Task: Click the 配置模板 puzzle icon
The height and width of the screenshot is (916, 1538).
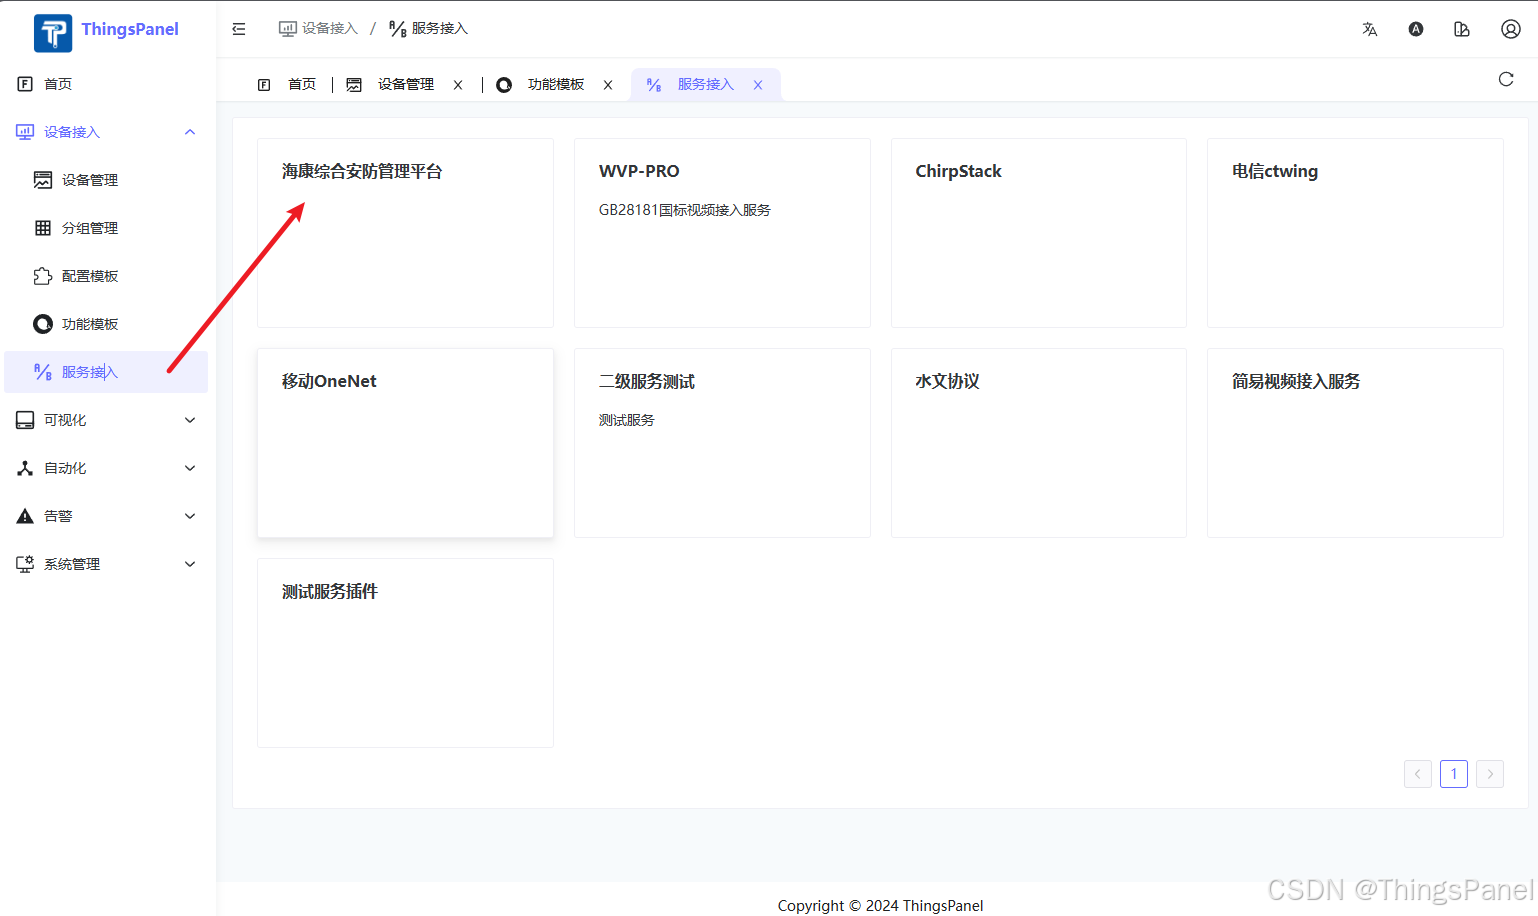Action: click(43, 276)
